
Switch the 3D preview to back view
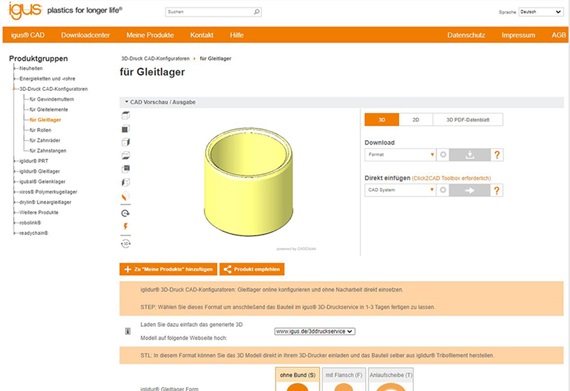tap(125, 169)
